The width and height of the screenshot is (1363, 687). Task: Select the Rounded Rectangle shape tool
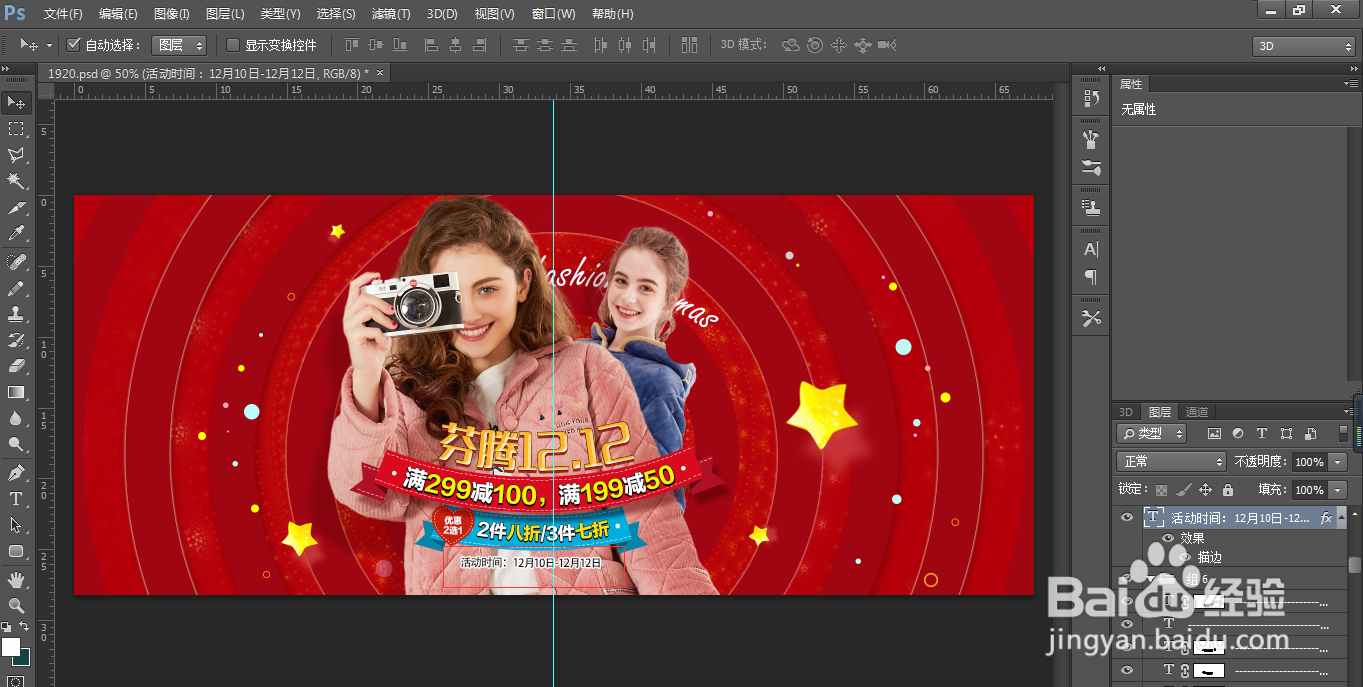click(16, 551)
